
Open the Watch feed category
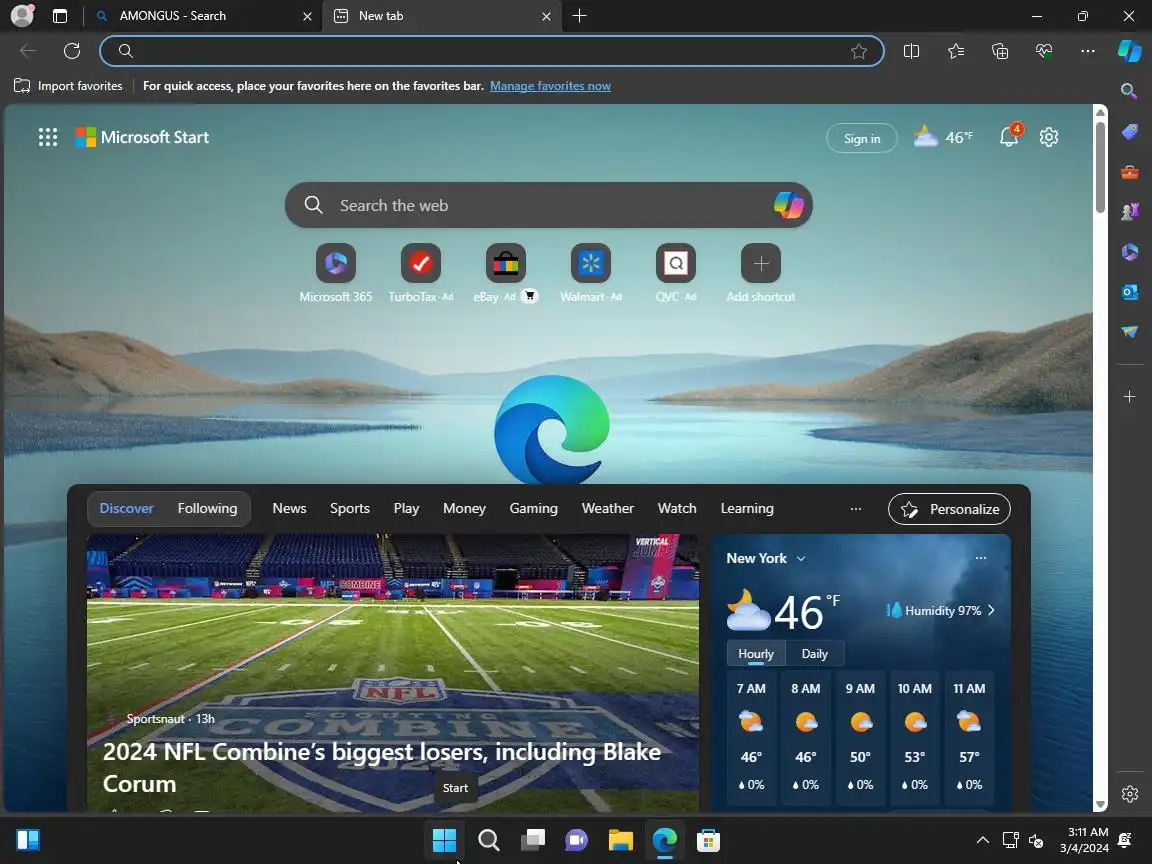(677, 508)
